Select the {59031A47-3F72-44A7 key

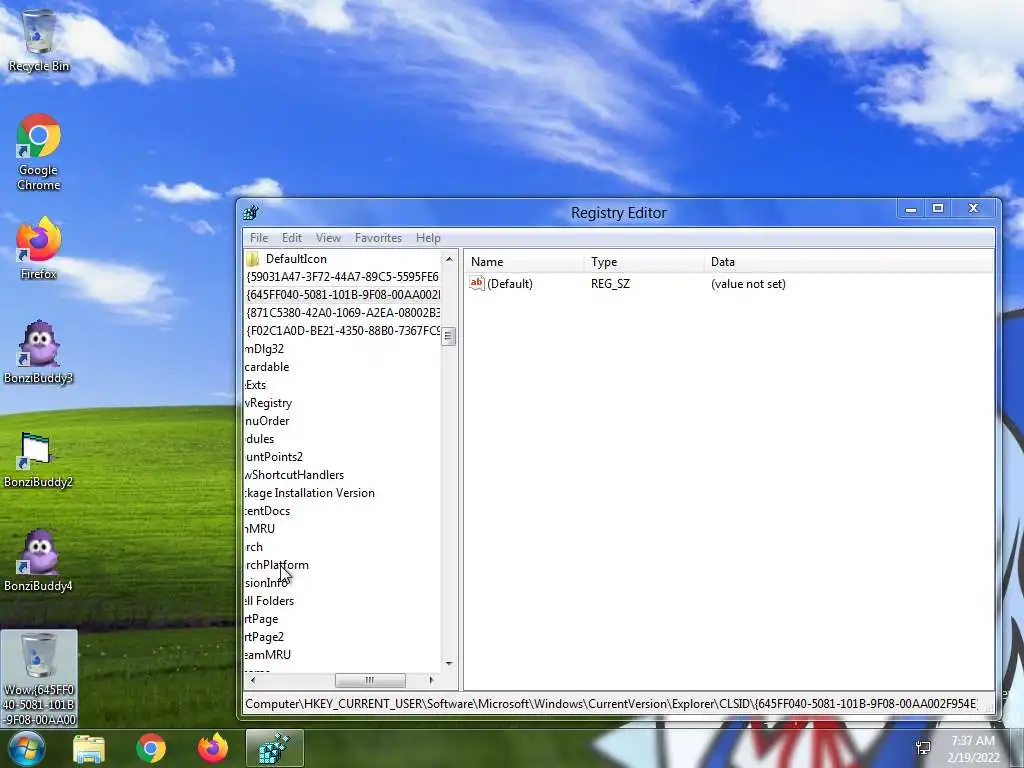(342, 277)
